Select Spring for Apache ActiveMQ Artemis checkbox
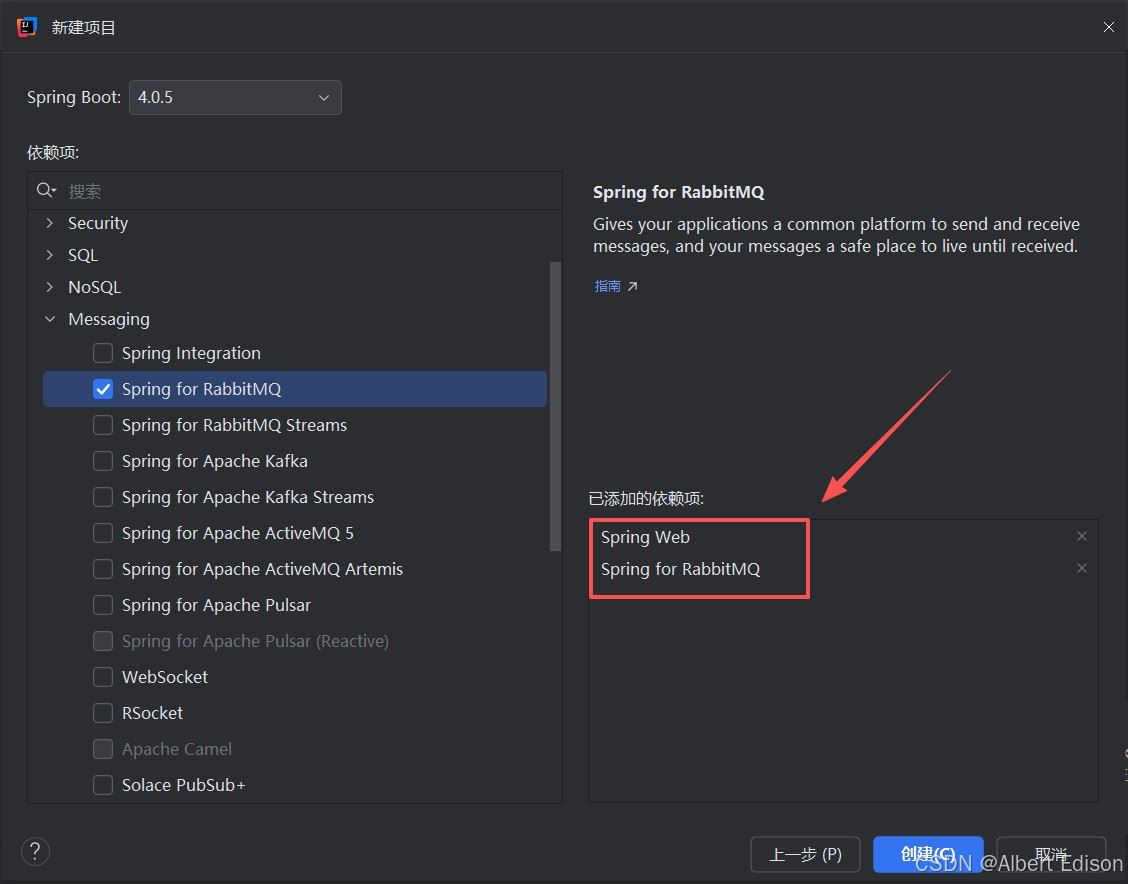 tap(103, 569)
